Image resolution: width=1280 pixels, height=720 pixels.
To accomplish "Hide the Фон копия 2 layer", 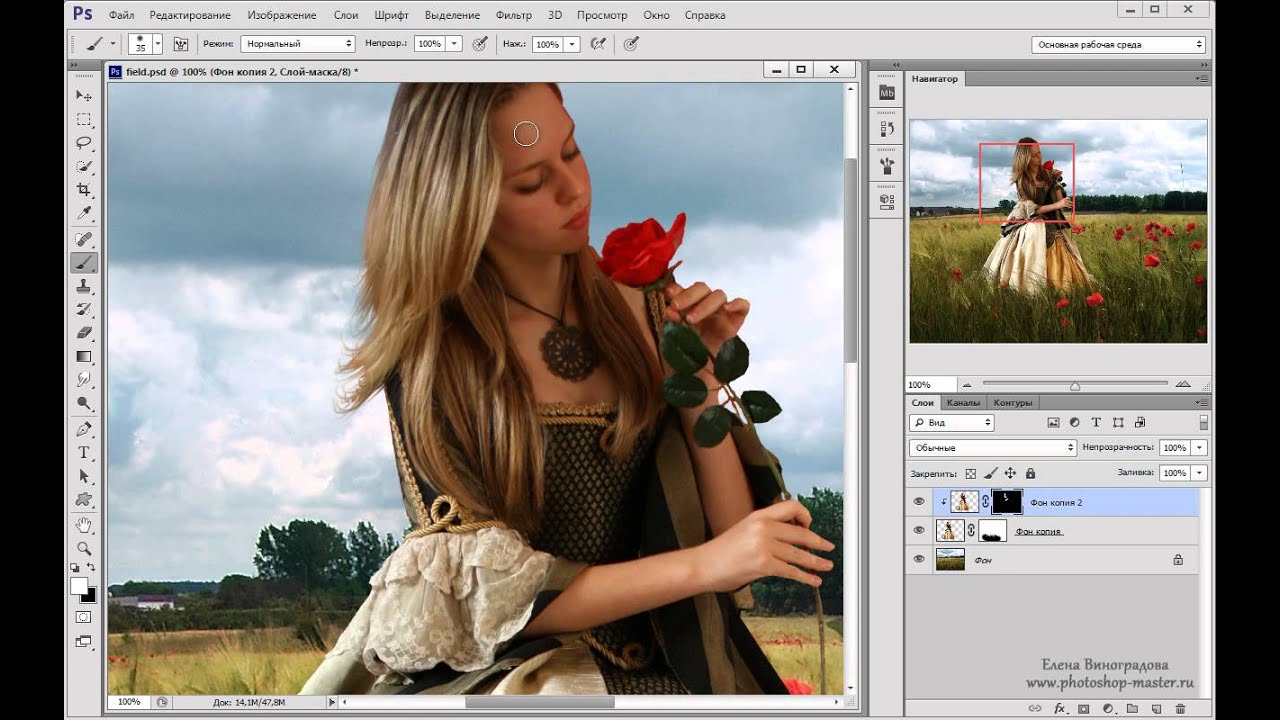I will tap(919, 502).
